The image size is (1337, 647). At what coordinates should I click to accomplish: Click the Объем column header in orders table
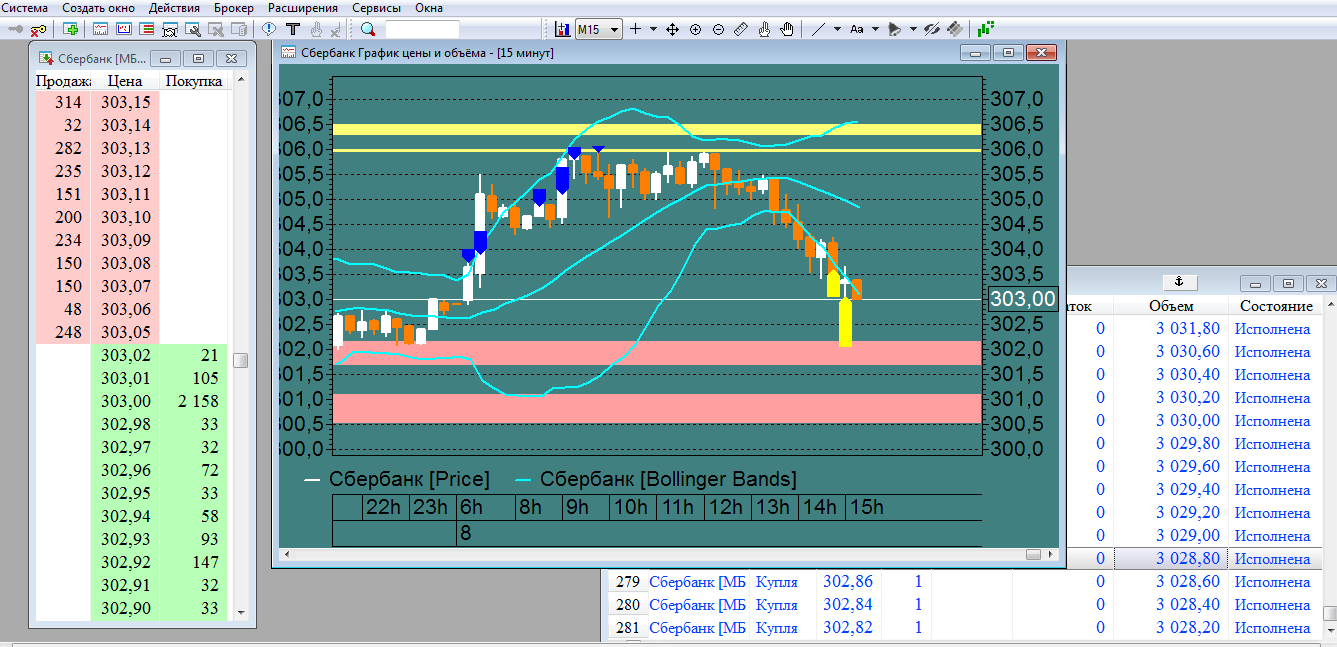(1171, 306)
